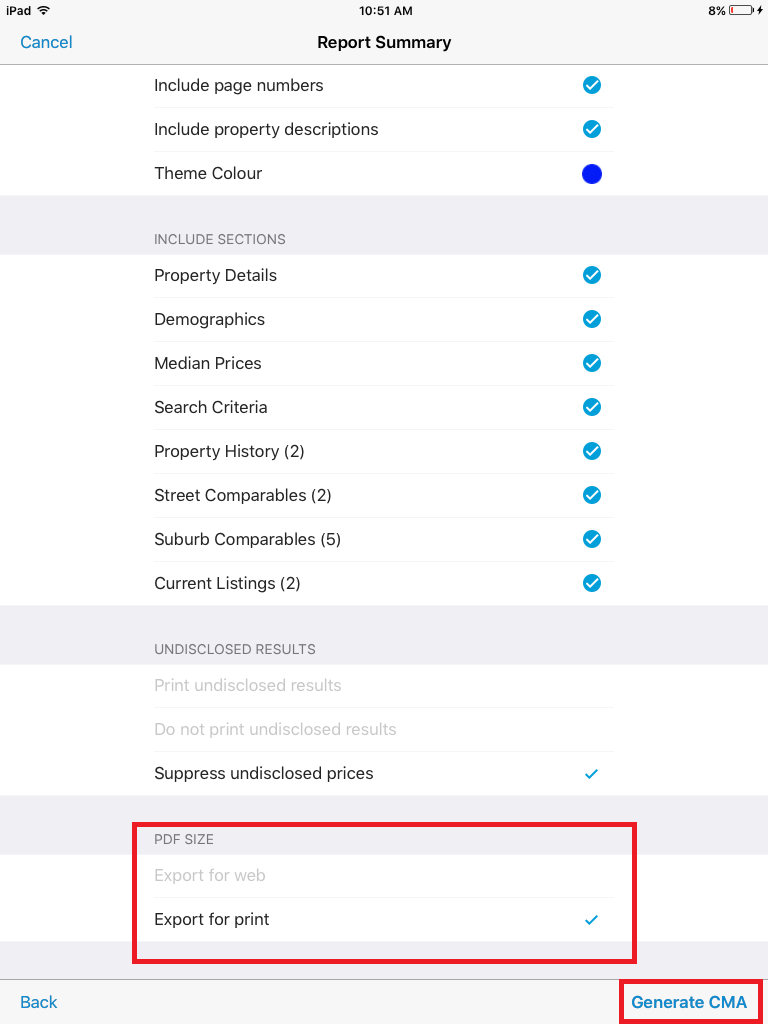Tap Cancel in the top bar

[x=46, y=42]
